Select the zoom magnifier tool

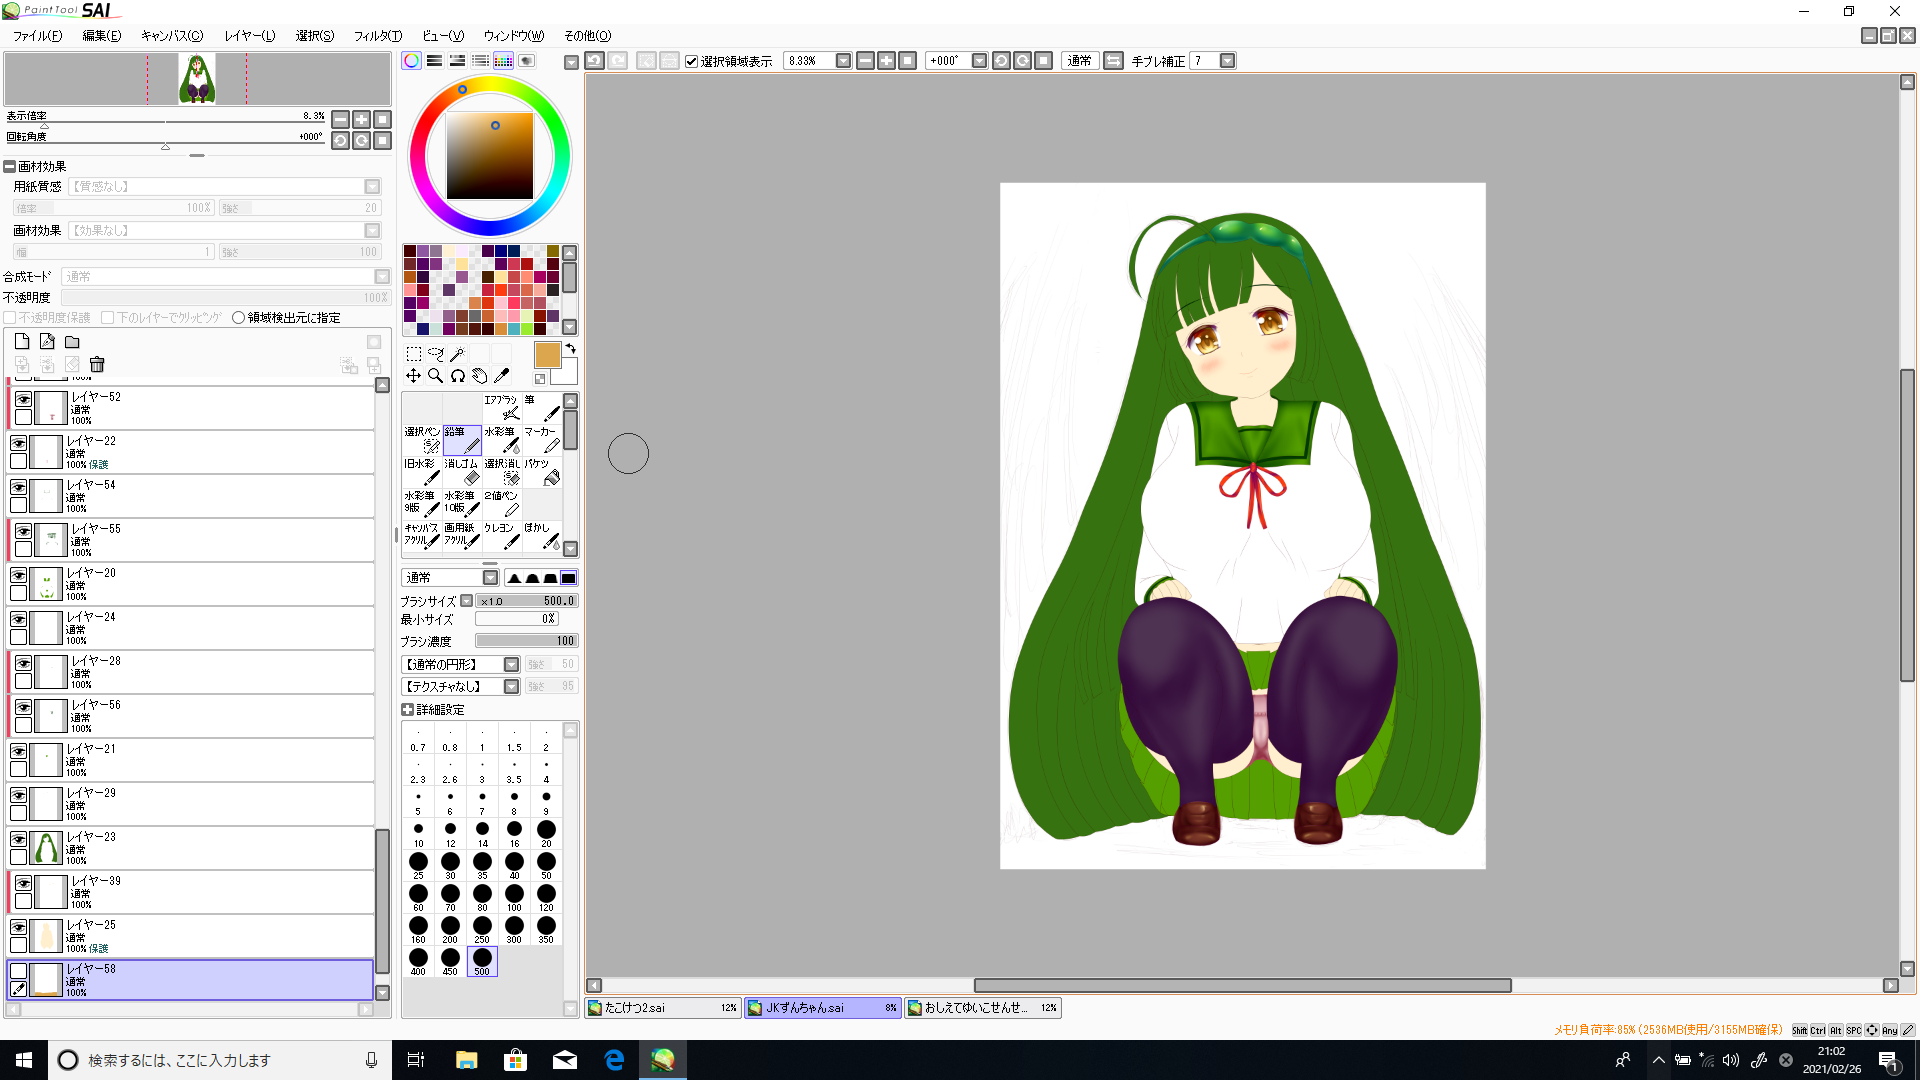[x=435, y=376]
